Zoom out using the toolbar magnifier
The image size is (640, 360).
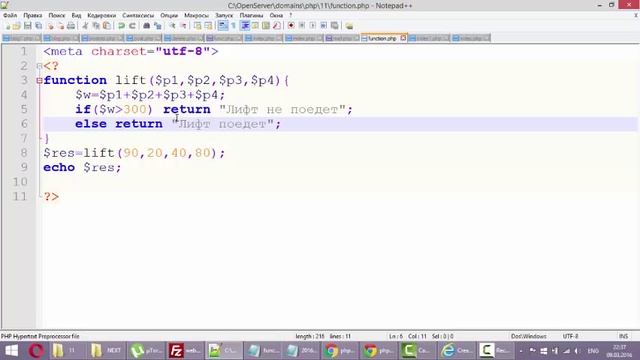click(183, 26)
